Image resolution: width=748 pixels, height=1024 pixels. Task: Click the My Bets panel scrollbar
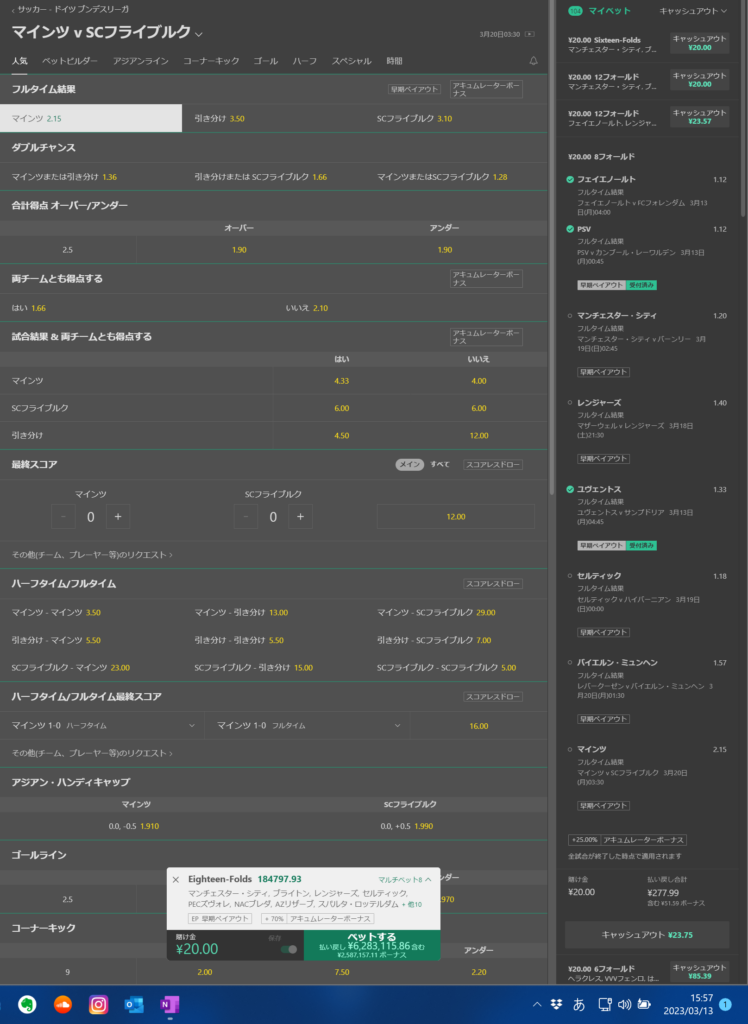743,108
